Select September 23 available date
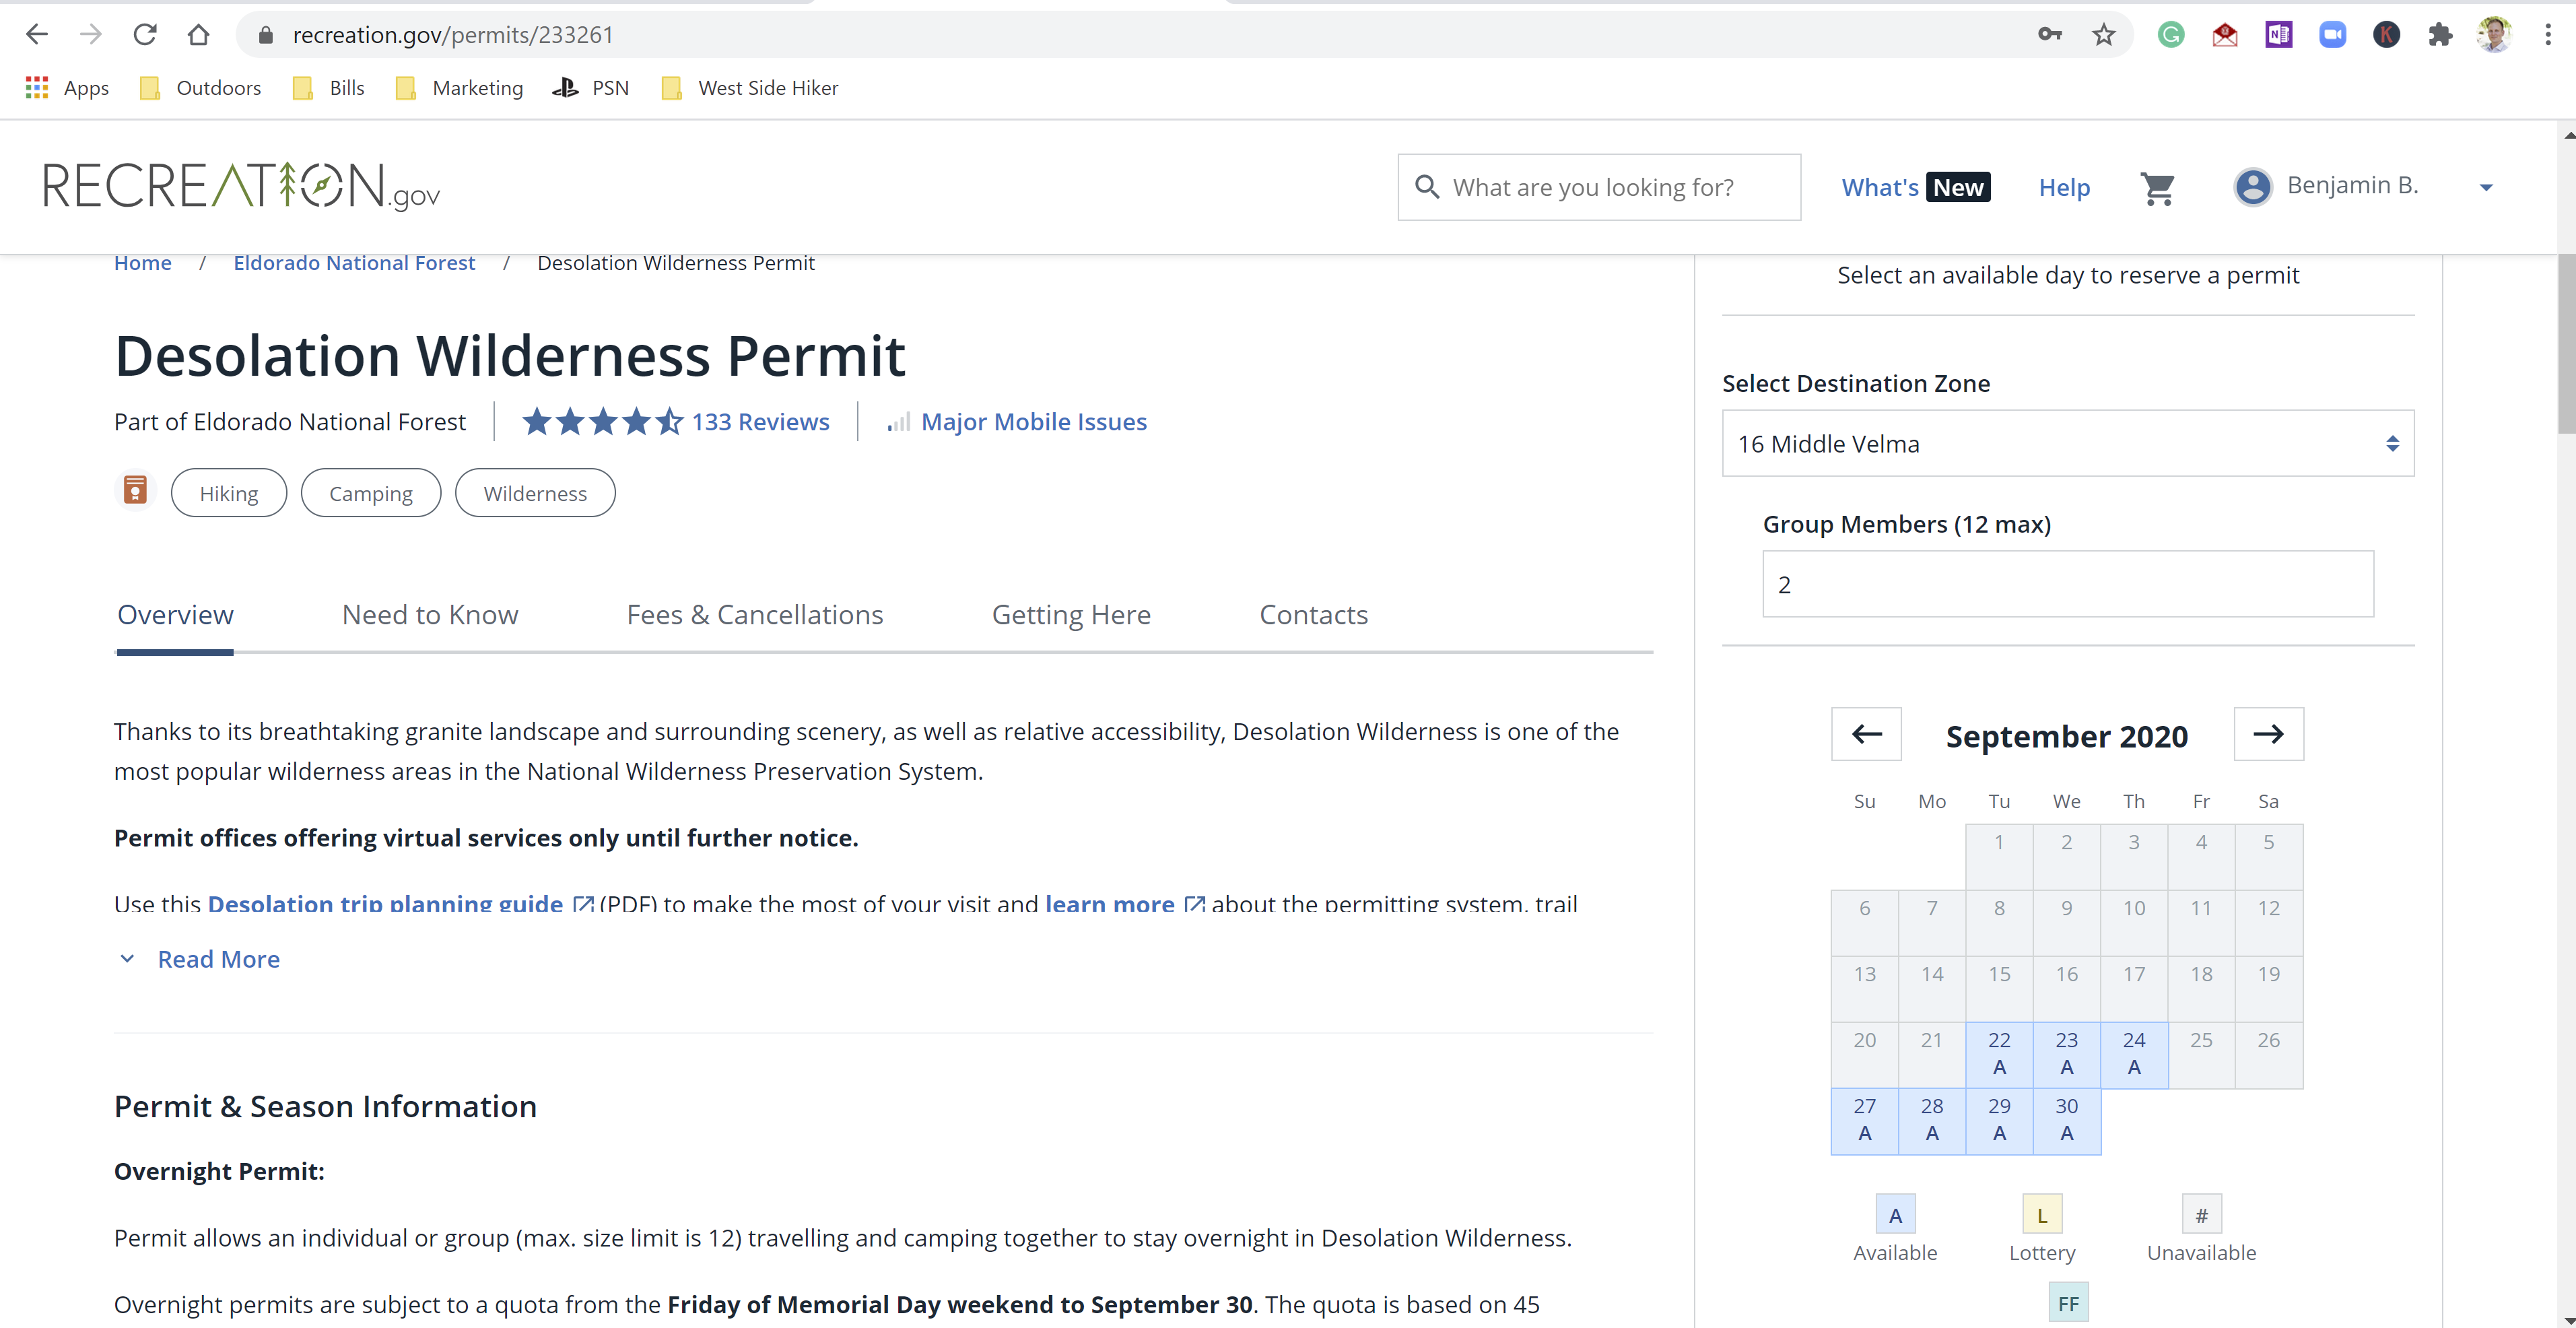This screenshot has width=2576, height=1328. 2066,1054
